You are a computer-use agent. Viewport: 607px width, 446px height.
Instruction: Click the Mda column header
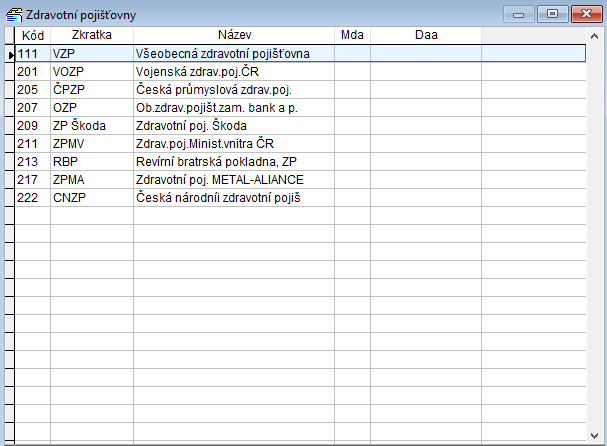[352, 35]
